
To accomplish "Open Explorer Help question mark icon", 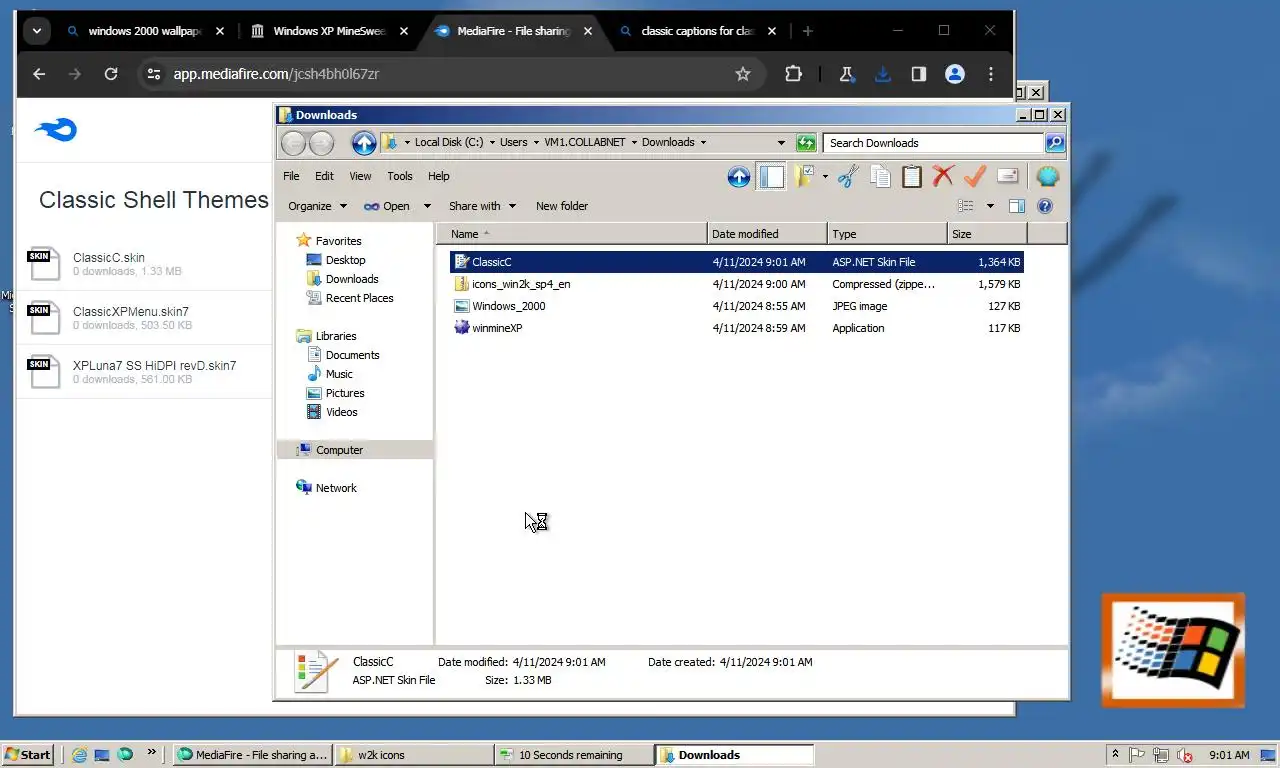I will click(1045, 206).
